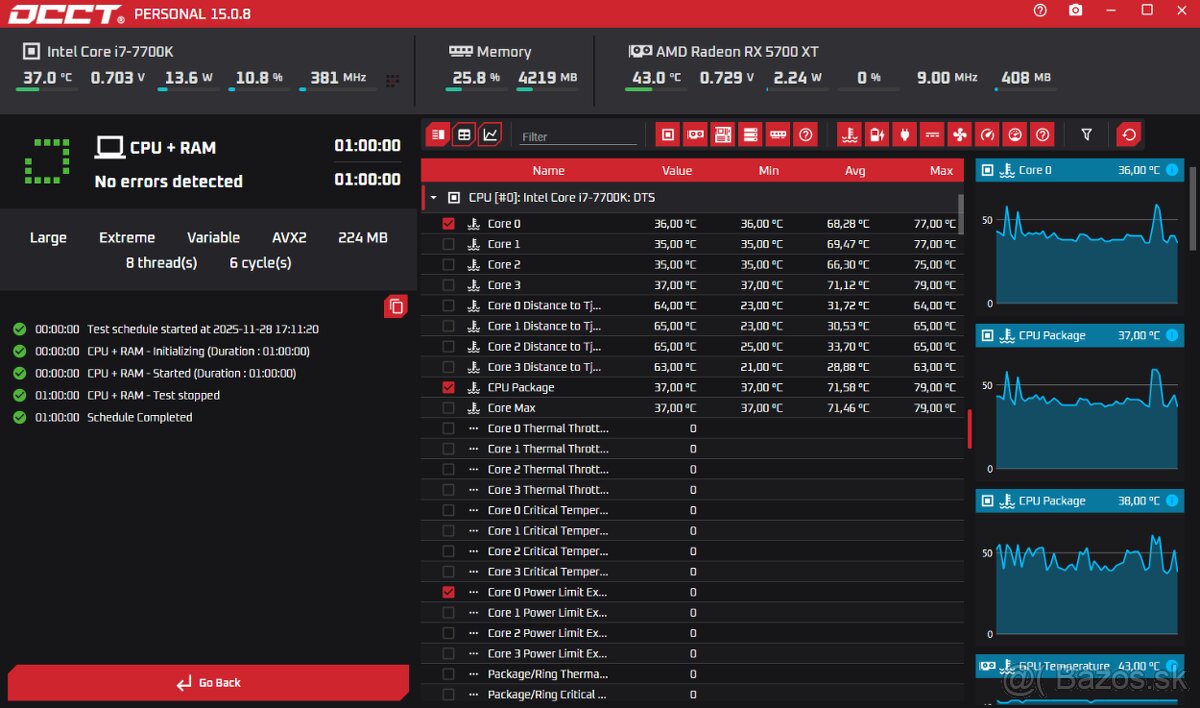Expand CPU stats via the dots next to MHz

[x=392, y=80]
